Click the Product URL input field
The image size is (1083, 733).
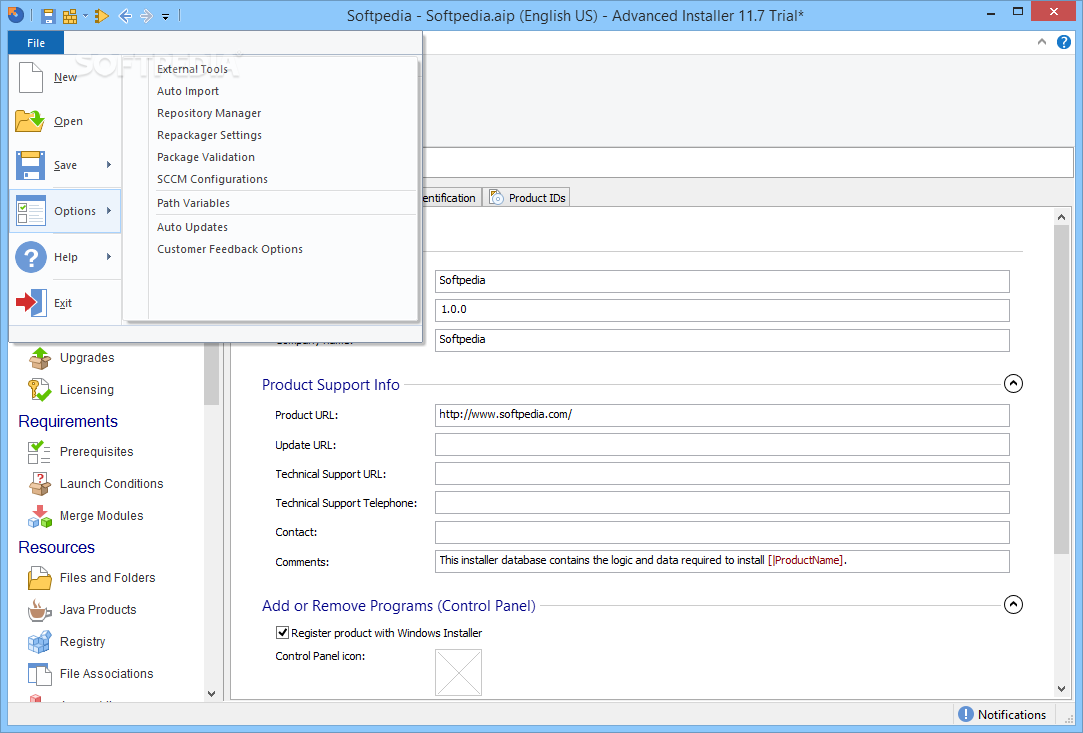tap(722, 415)
